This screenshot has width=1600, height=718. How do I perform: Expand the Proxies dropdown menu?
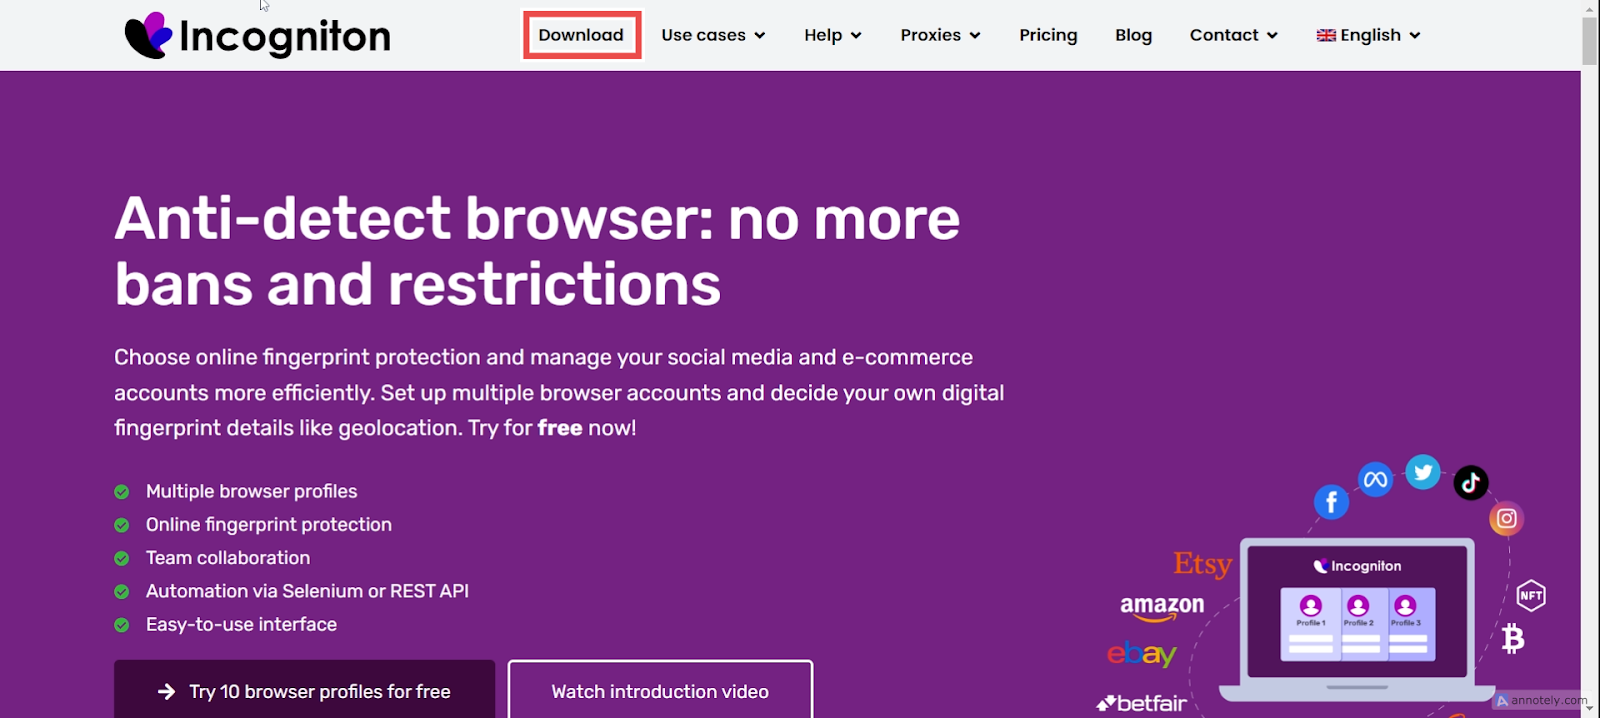pyautogui.click(x=940, y=35)
